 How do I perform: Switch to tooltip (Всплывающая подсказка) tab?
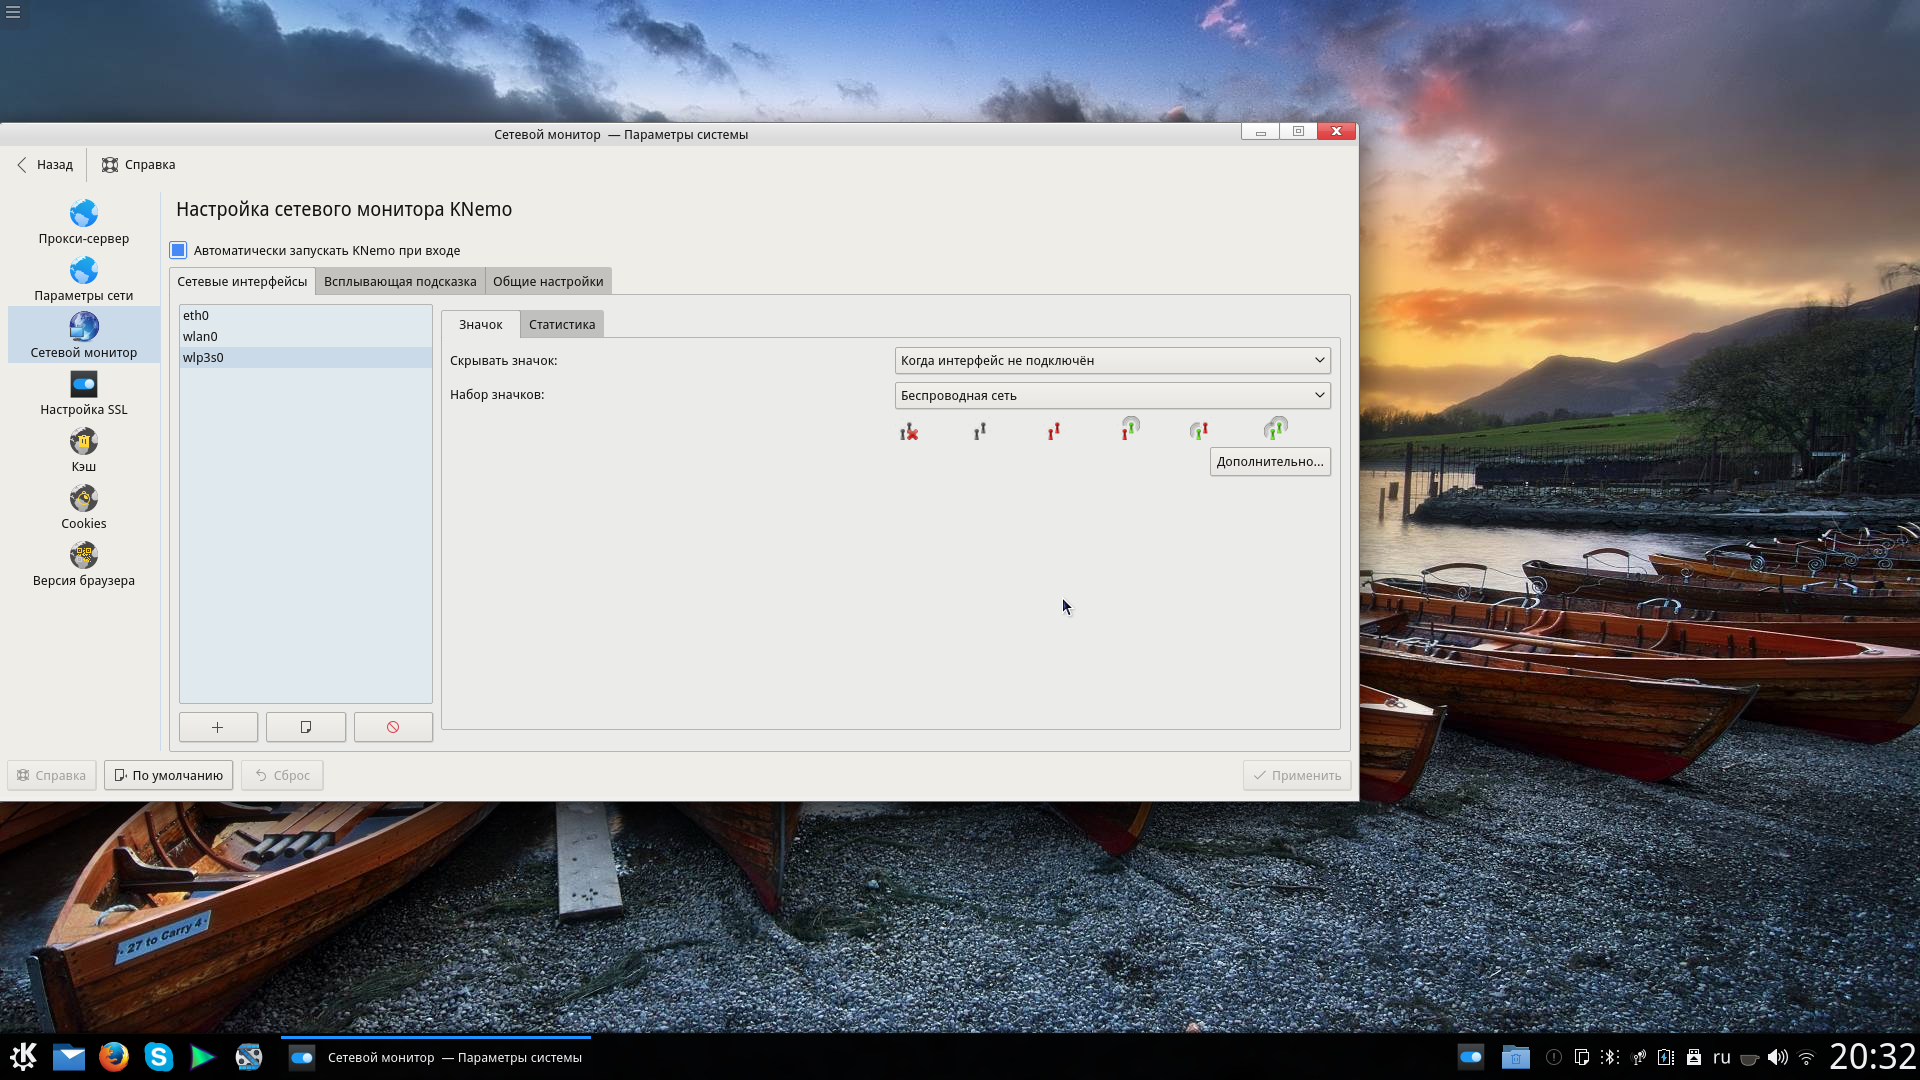point(400,281)
